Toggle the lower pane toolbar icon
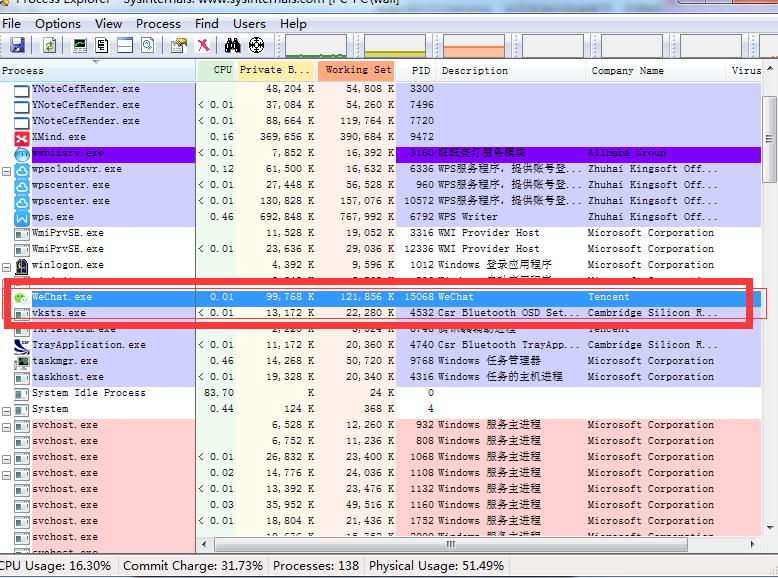The width and height of the screenshot is (778, 578). [x=125, y=46]
